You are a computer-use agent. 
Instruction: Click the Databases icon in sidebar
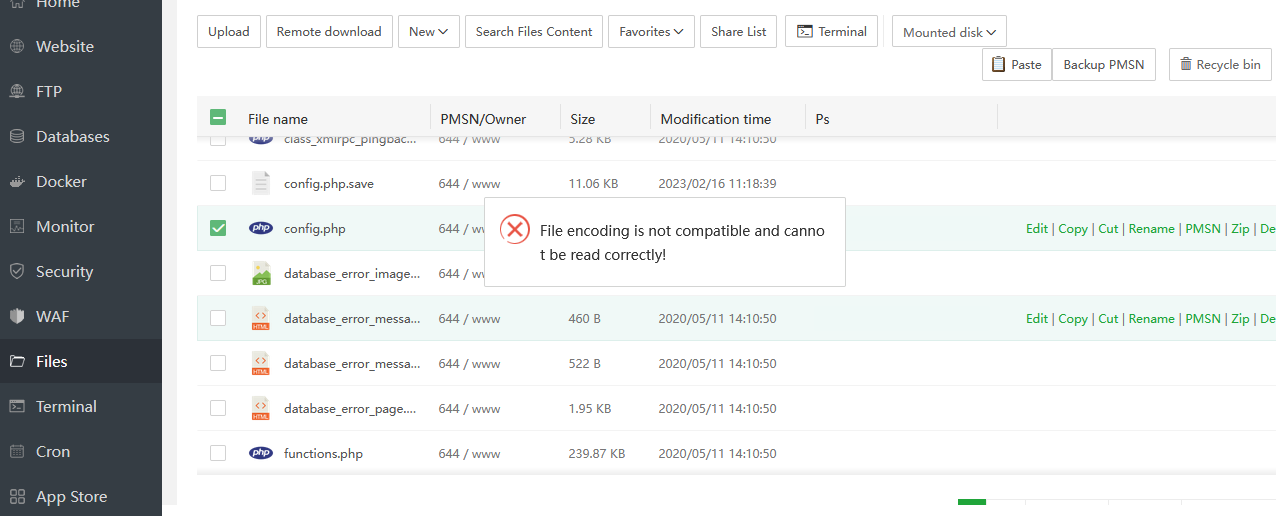pos(17,137)
